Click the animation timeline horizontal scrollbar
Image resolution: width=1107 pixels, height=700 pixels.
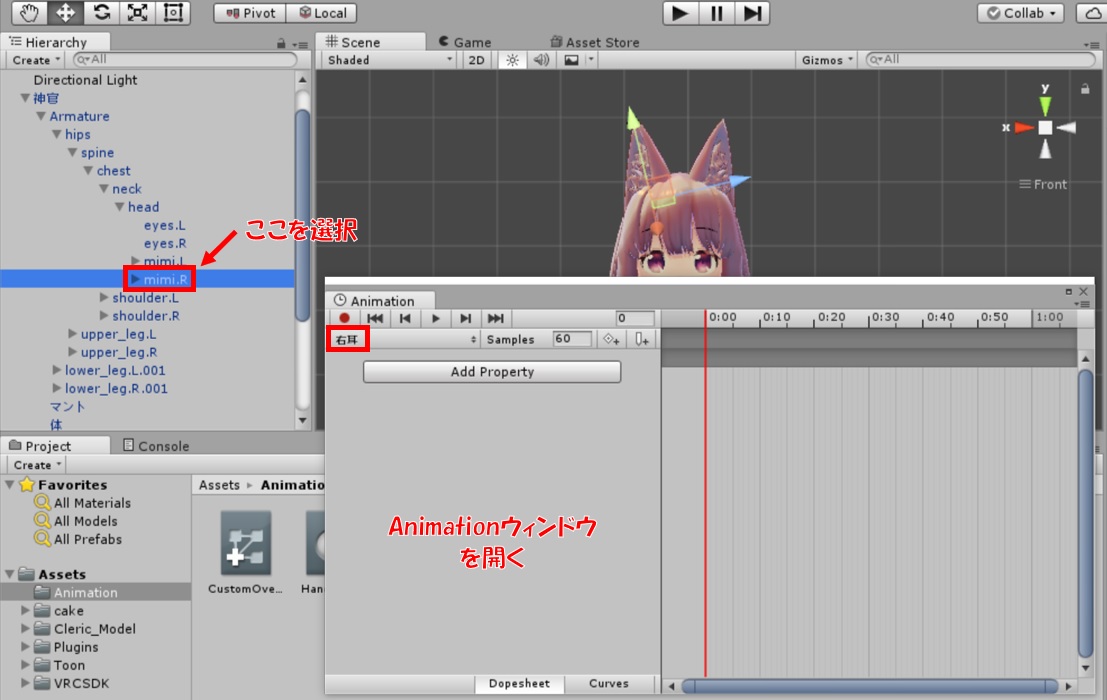pyautogui.click(x=870, y=686)
